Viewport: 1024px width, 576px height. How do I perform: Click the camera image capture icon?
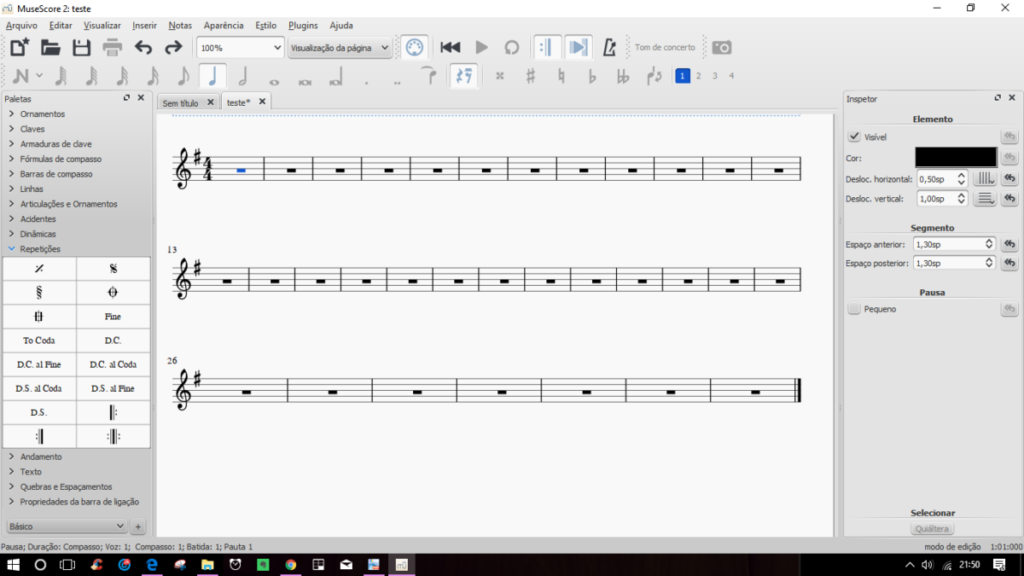click(721, 47)
